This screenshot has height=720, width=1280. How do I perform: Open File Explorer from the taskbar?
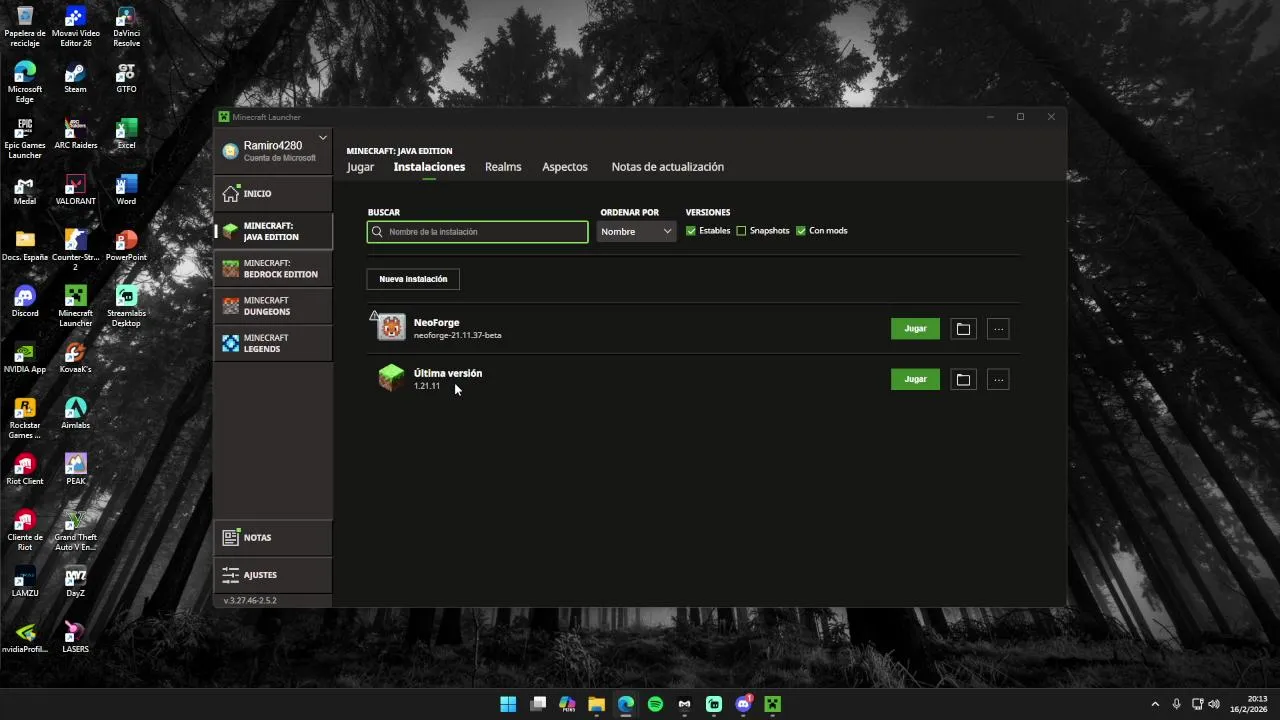[x=596, y=704]
